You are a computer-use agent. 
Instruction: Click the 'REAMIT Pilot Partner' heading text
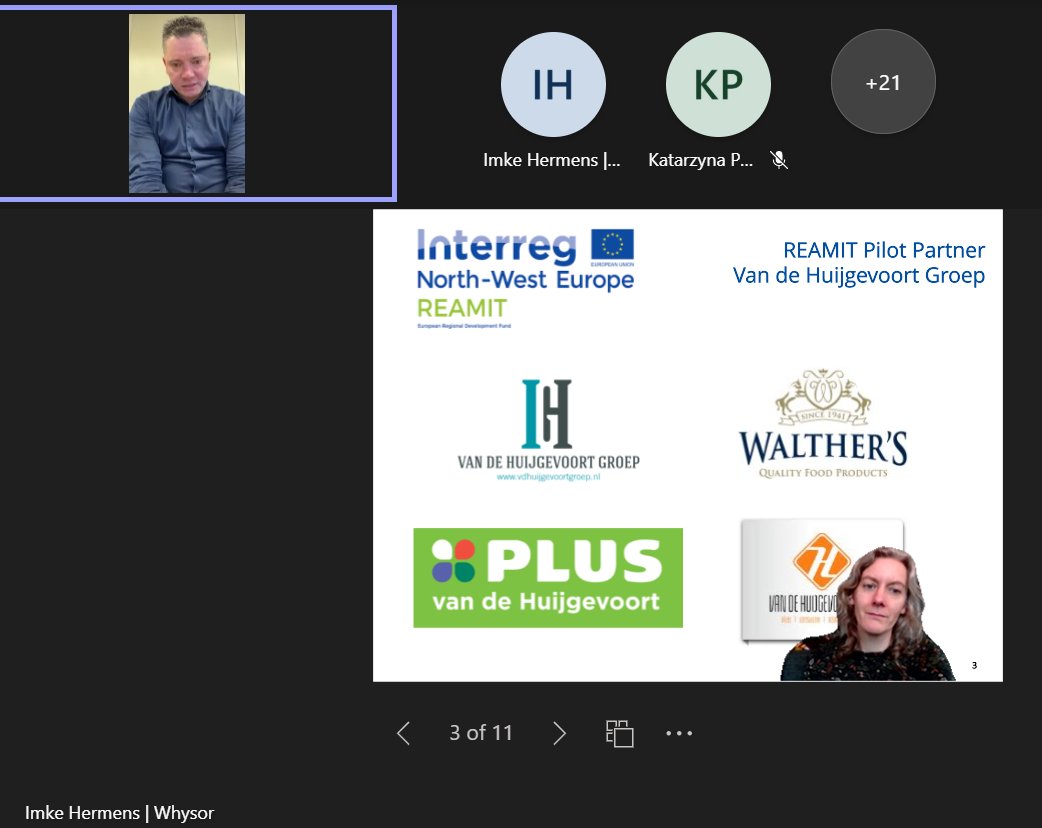884,250
